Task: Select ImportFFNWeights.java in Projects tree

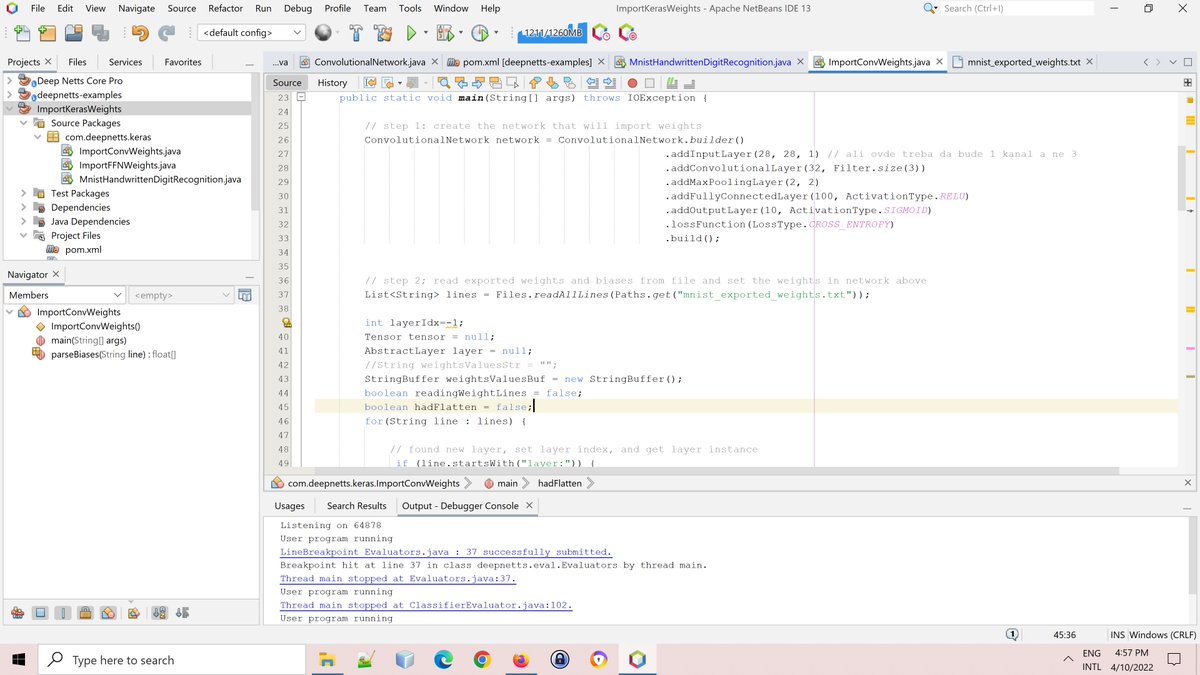Action: 127,165
